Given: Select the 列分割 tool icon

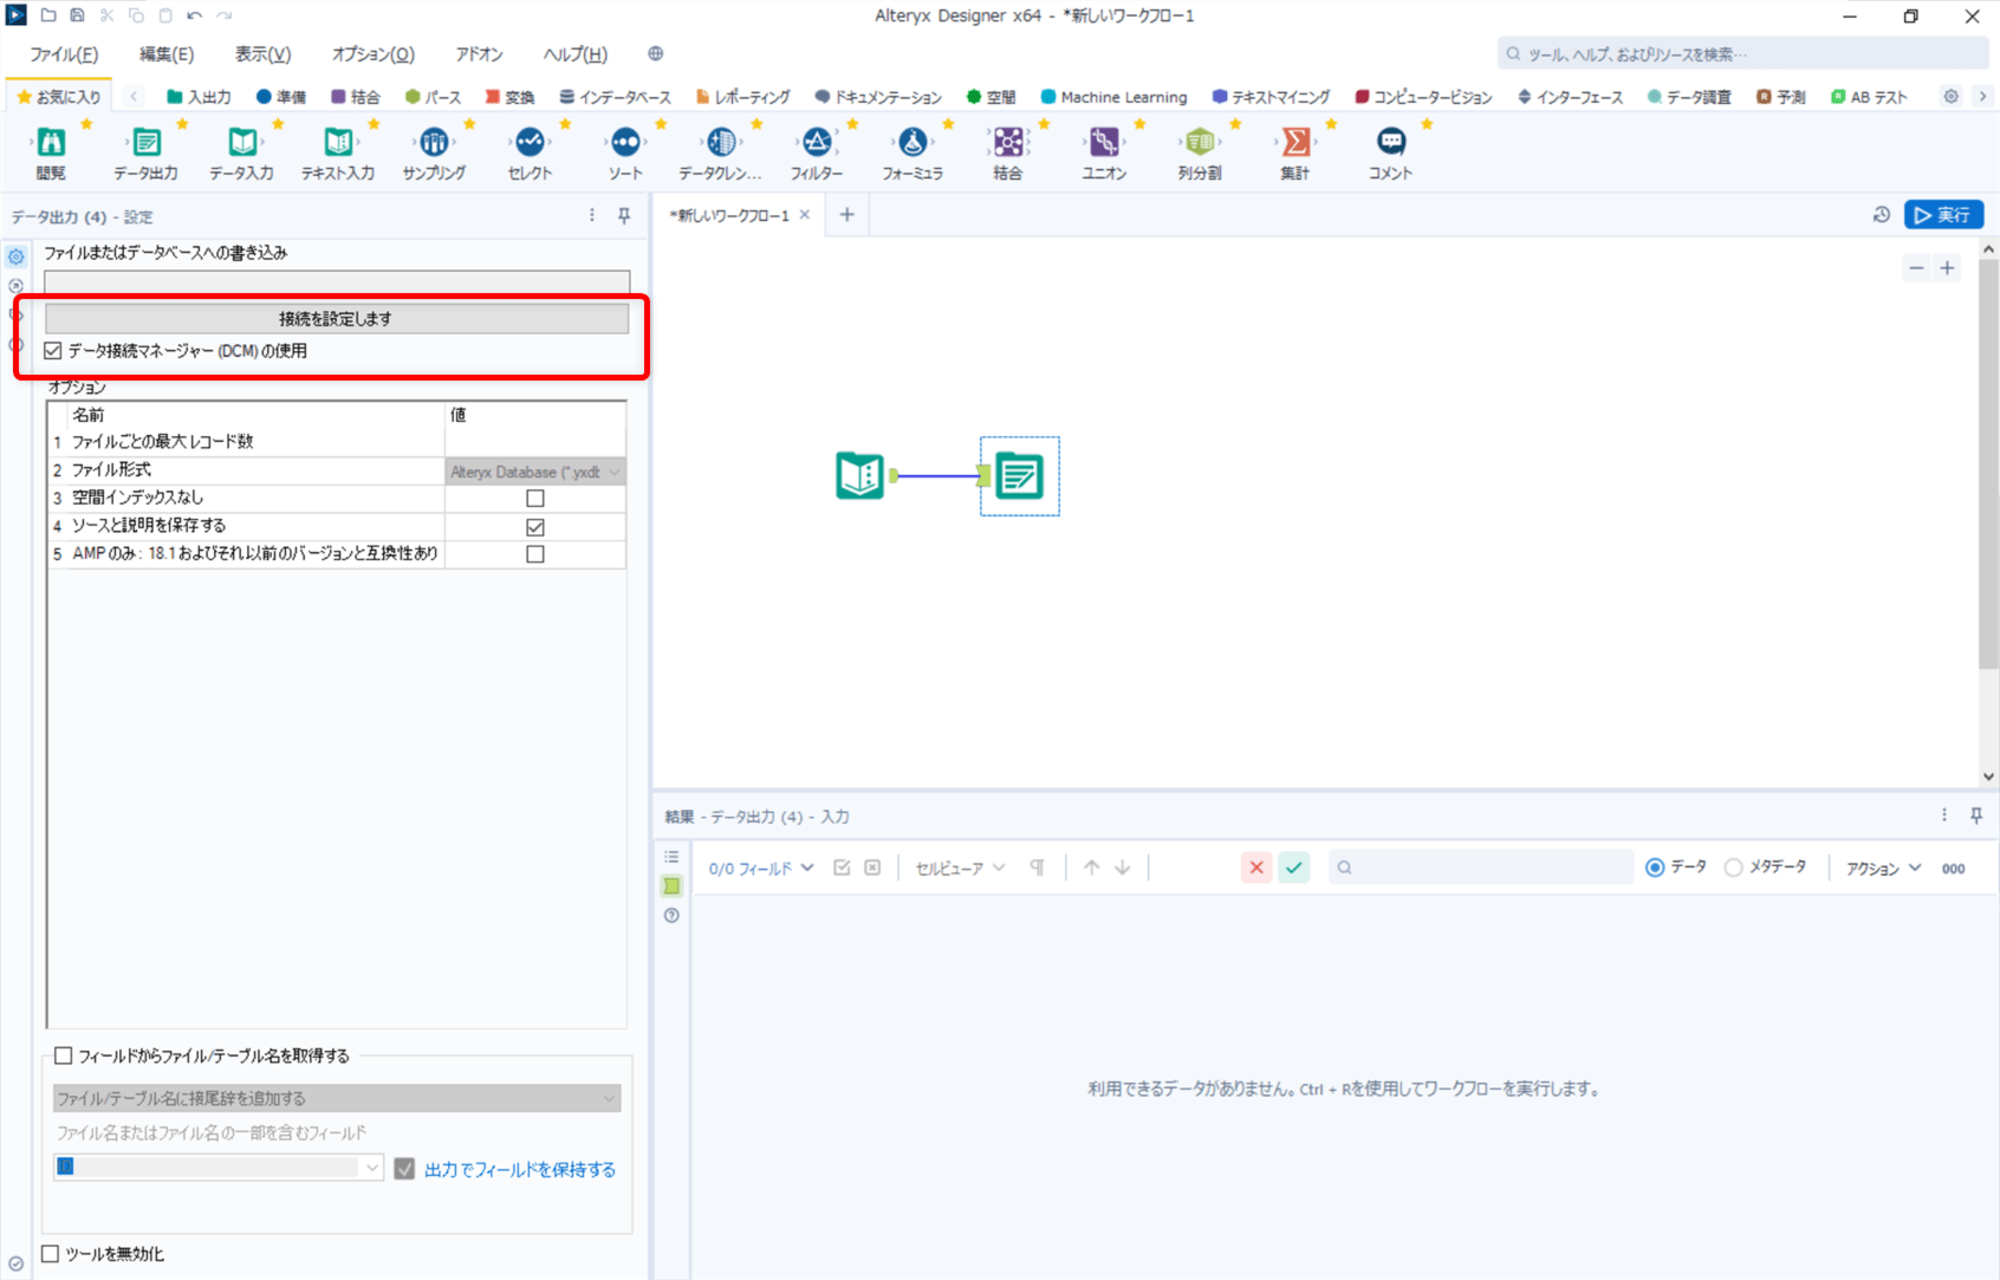Looking at the screenshot, I should tap(1200, 142).
